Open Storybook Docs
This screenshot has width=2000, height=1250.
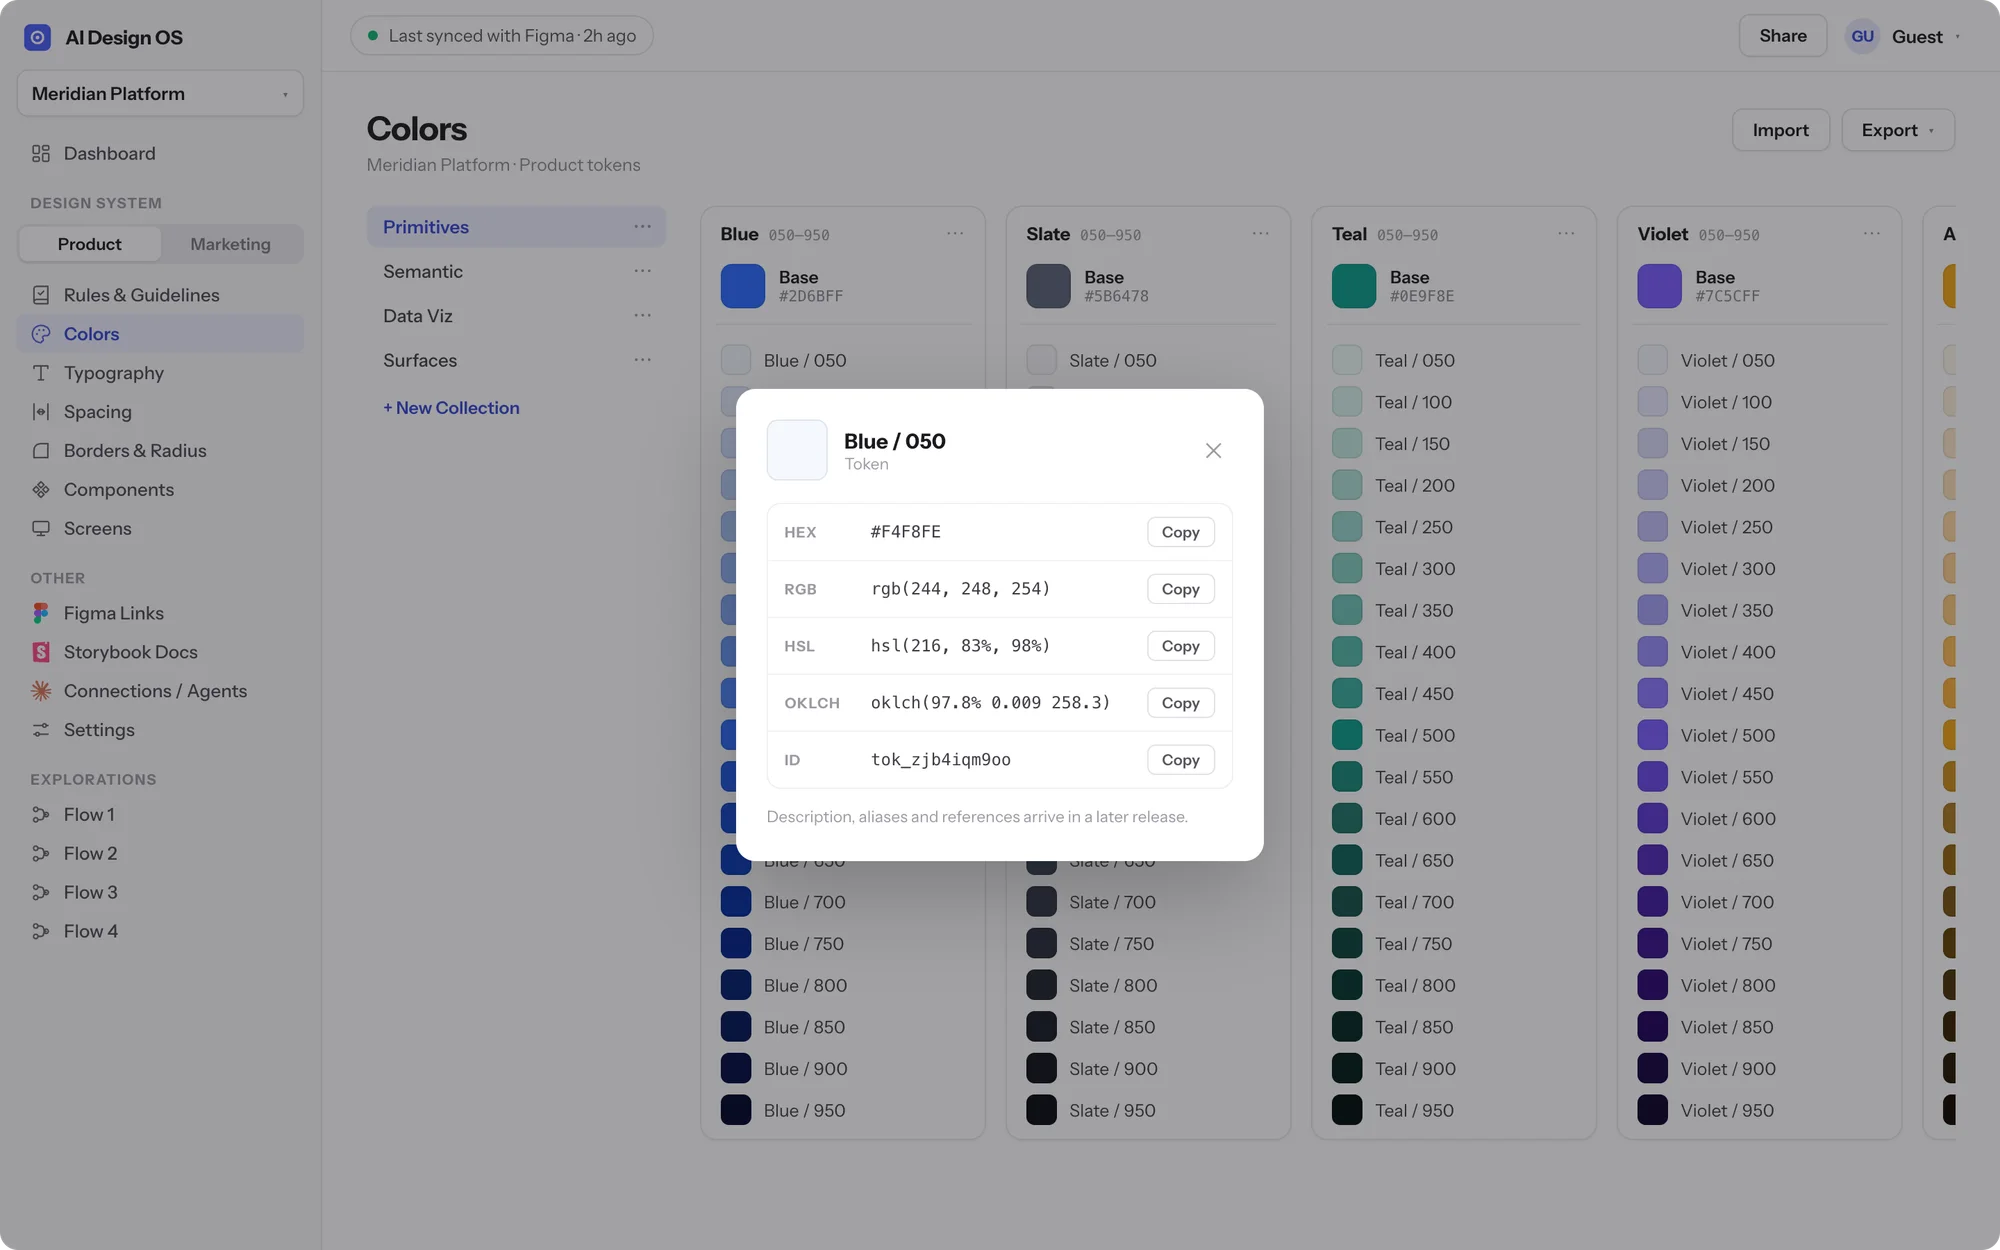(x=160, y=652)
